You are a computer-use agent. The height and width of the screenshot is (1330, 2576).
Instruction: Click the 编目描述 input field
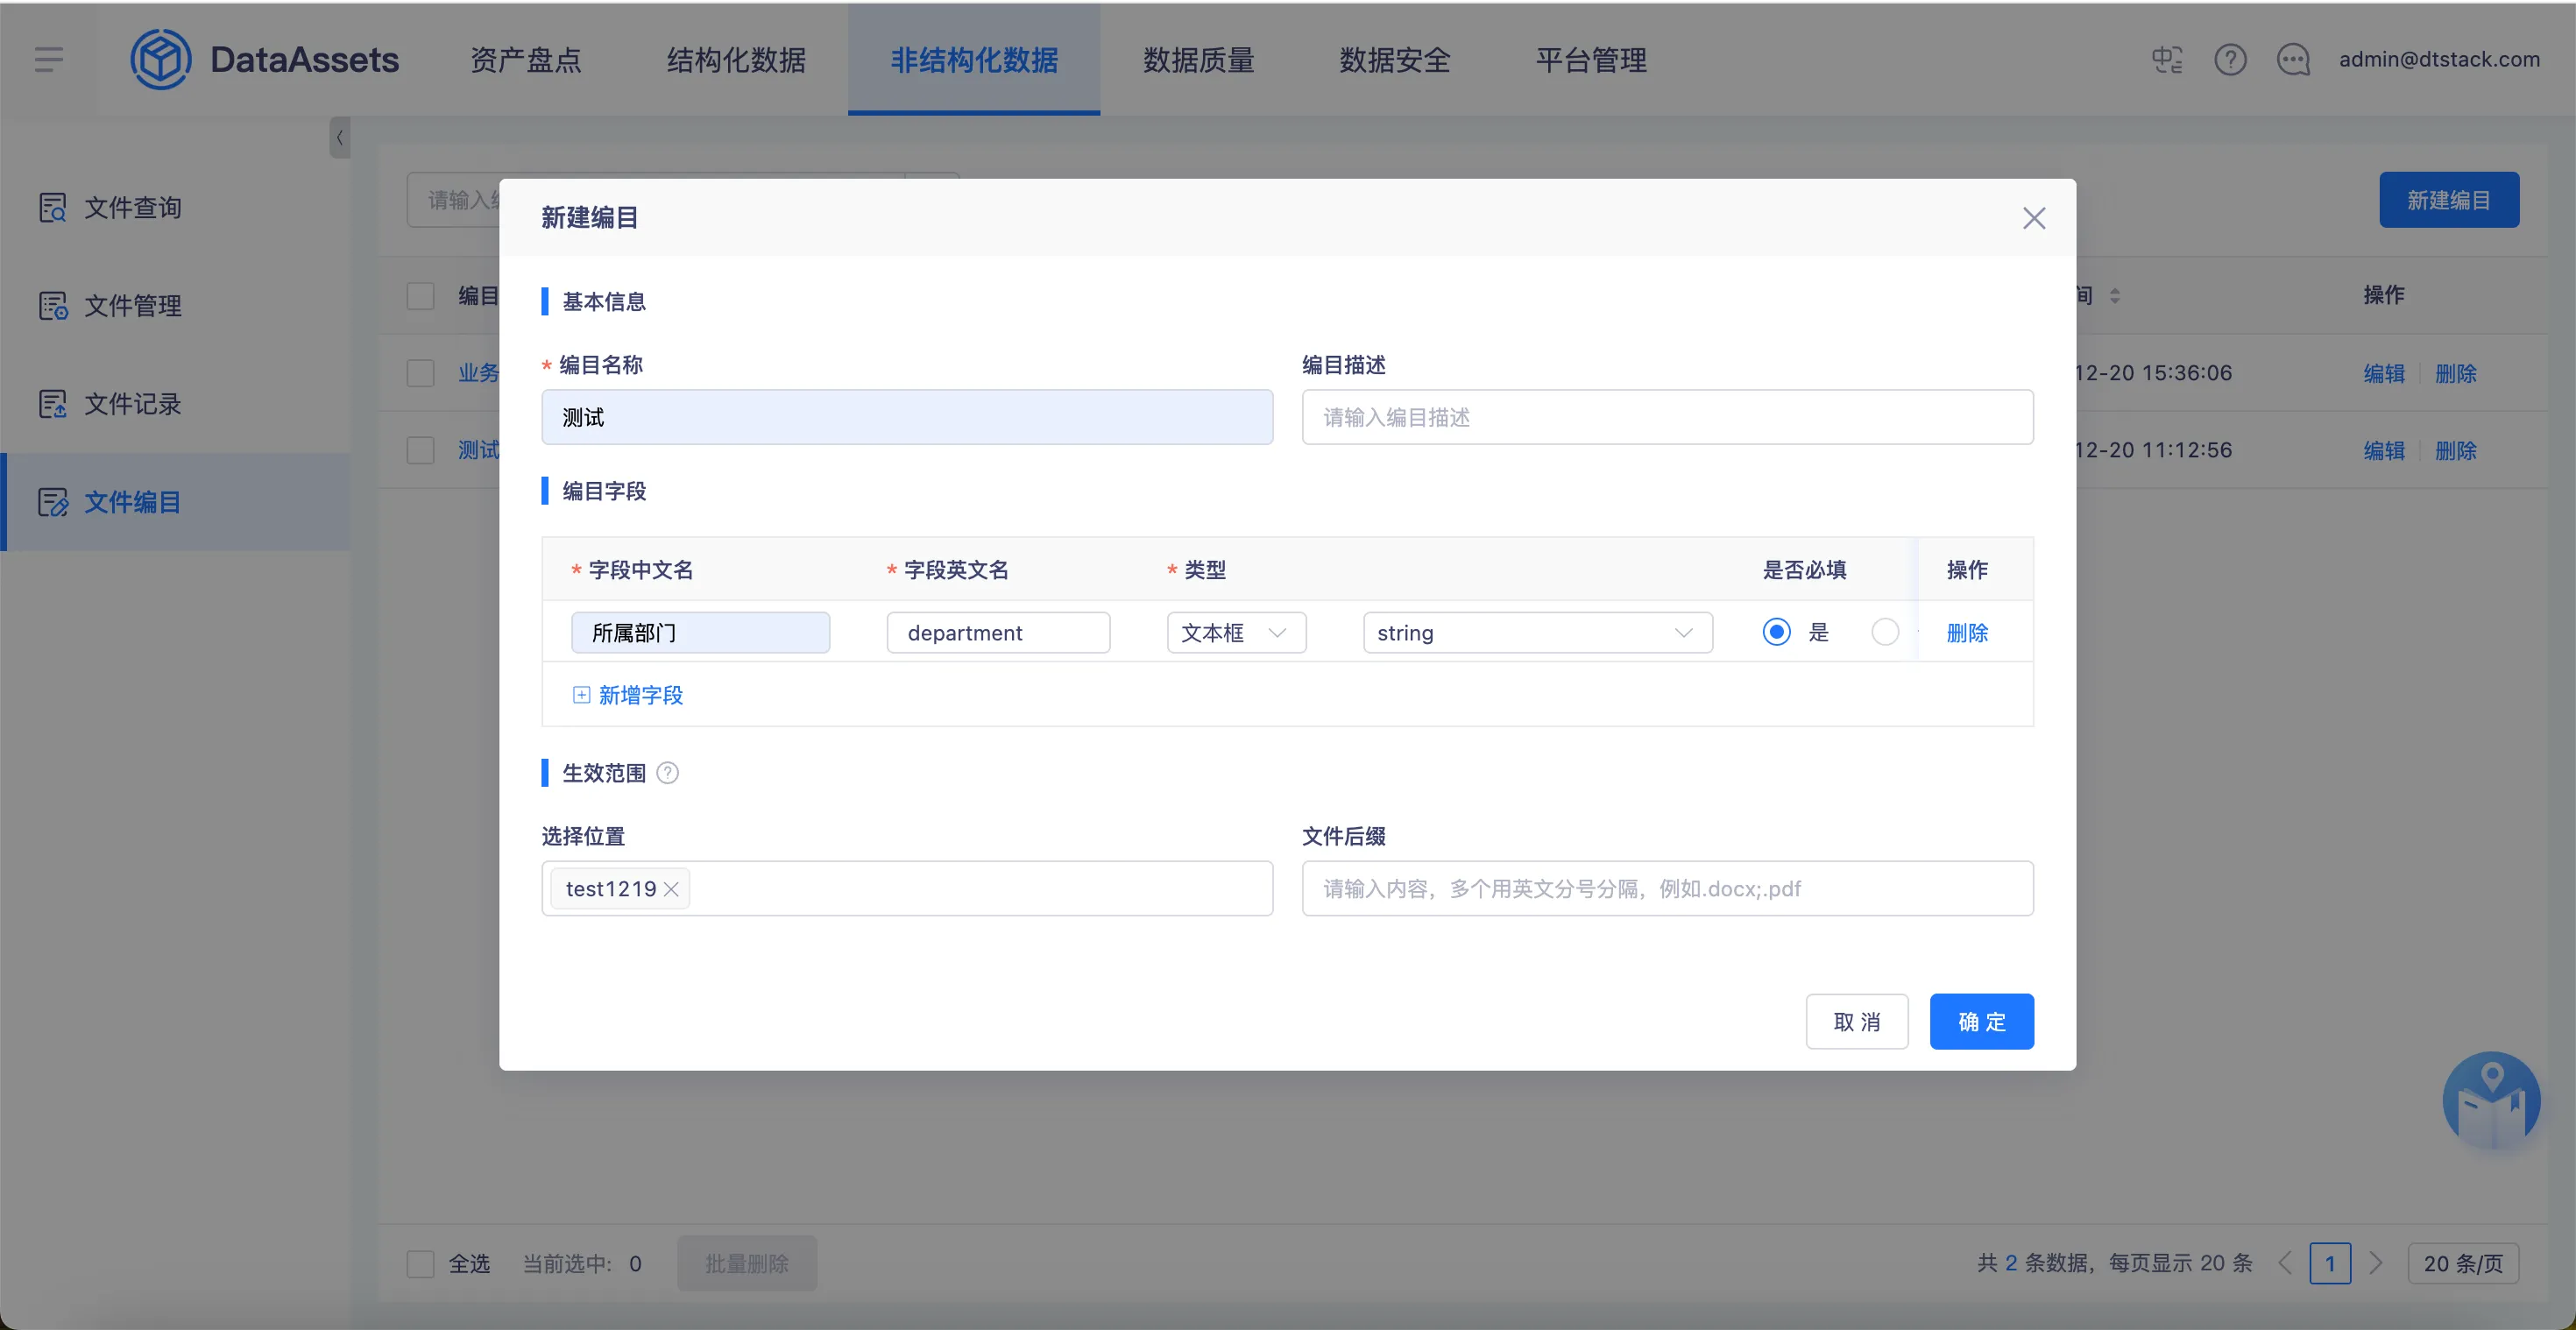click(x=1667, y=417)
